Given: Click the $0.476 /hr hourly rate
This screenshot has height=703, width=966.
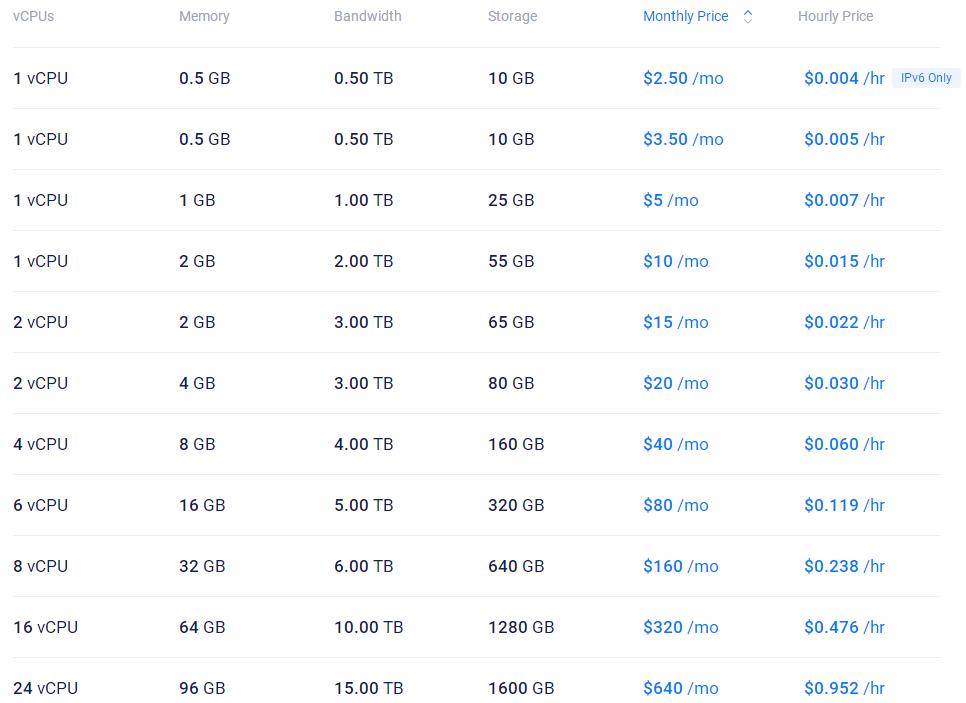Looking at the screenshot, I should (x=844, y=627).
